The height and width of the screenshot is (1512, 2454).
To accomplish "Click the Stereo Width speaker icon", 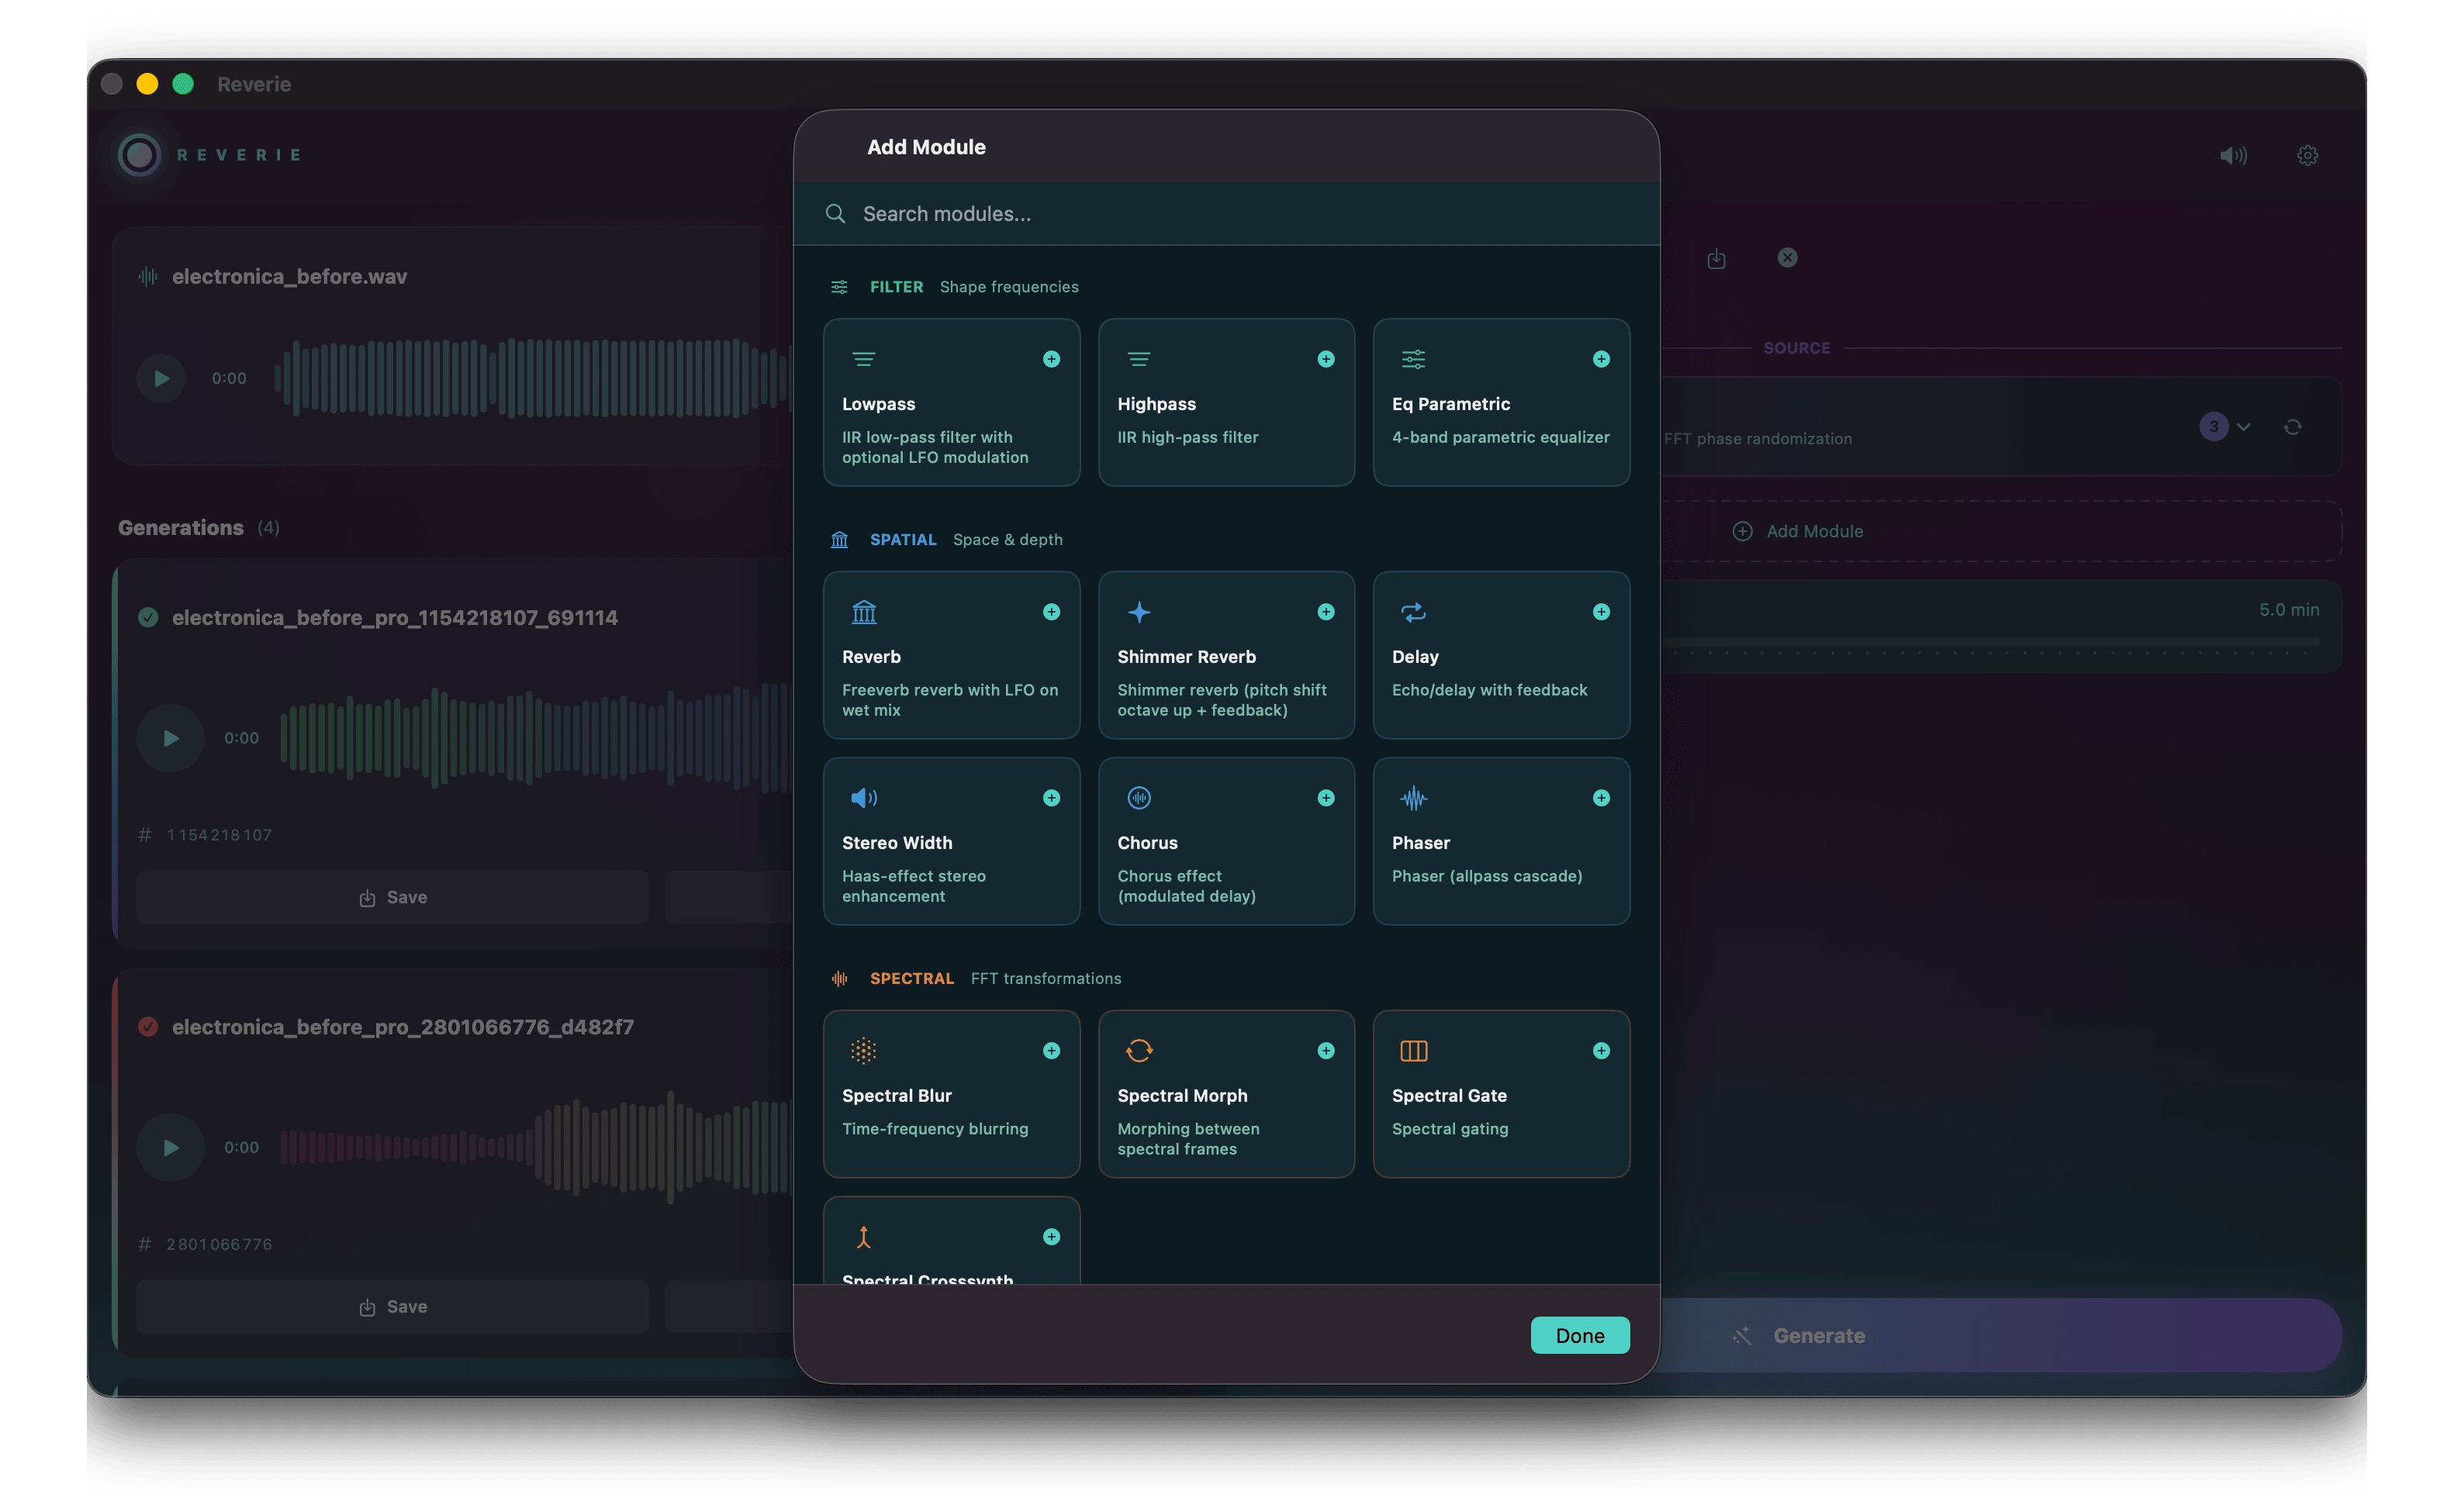I will pyautogui.click(x=864, y=798).
